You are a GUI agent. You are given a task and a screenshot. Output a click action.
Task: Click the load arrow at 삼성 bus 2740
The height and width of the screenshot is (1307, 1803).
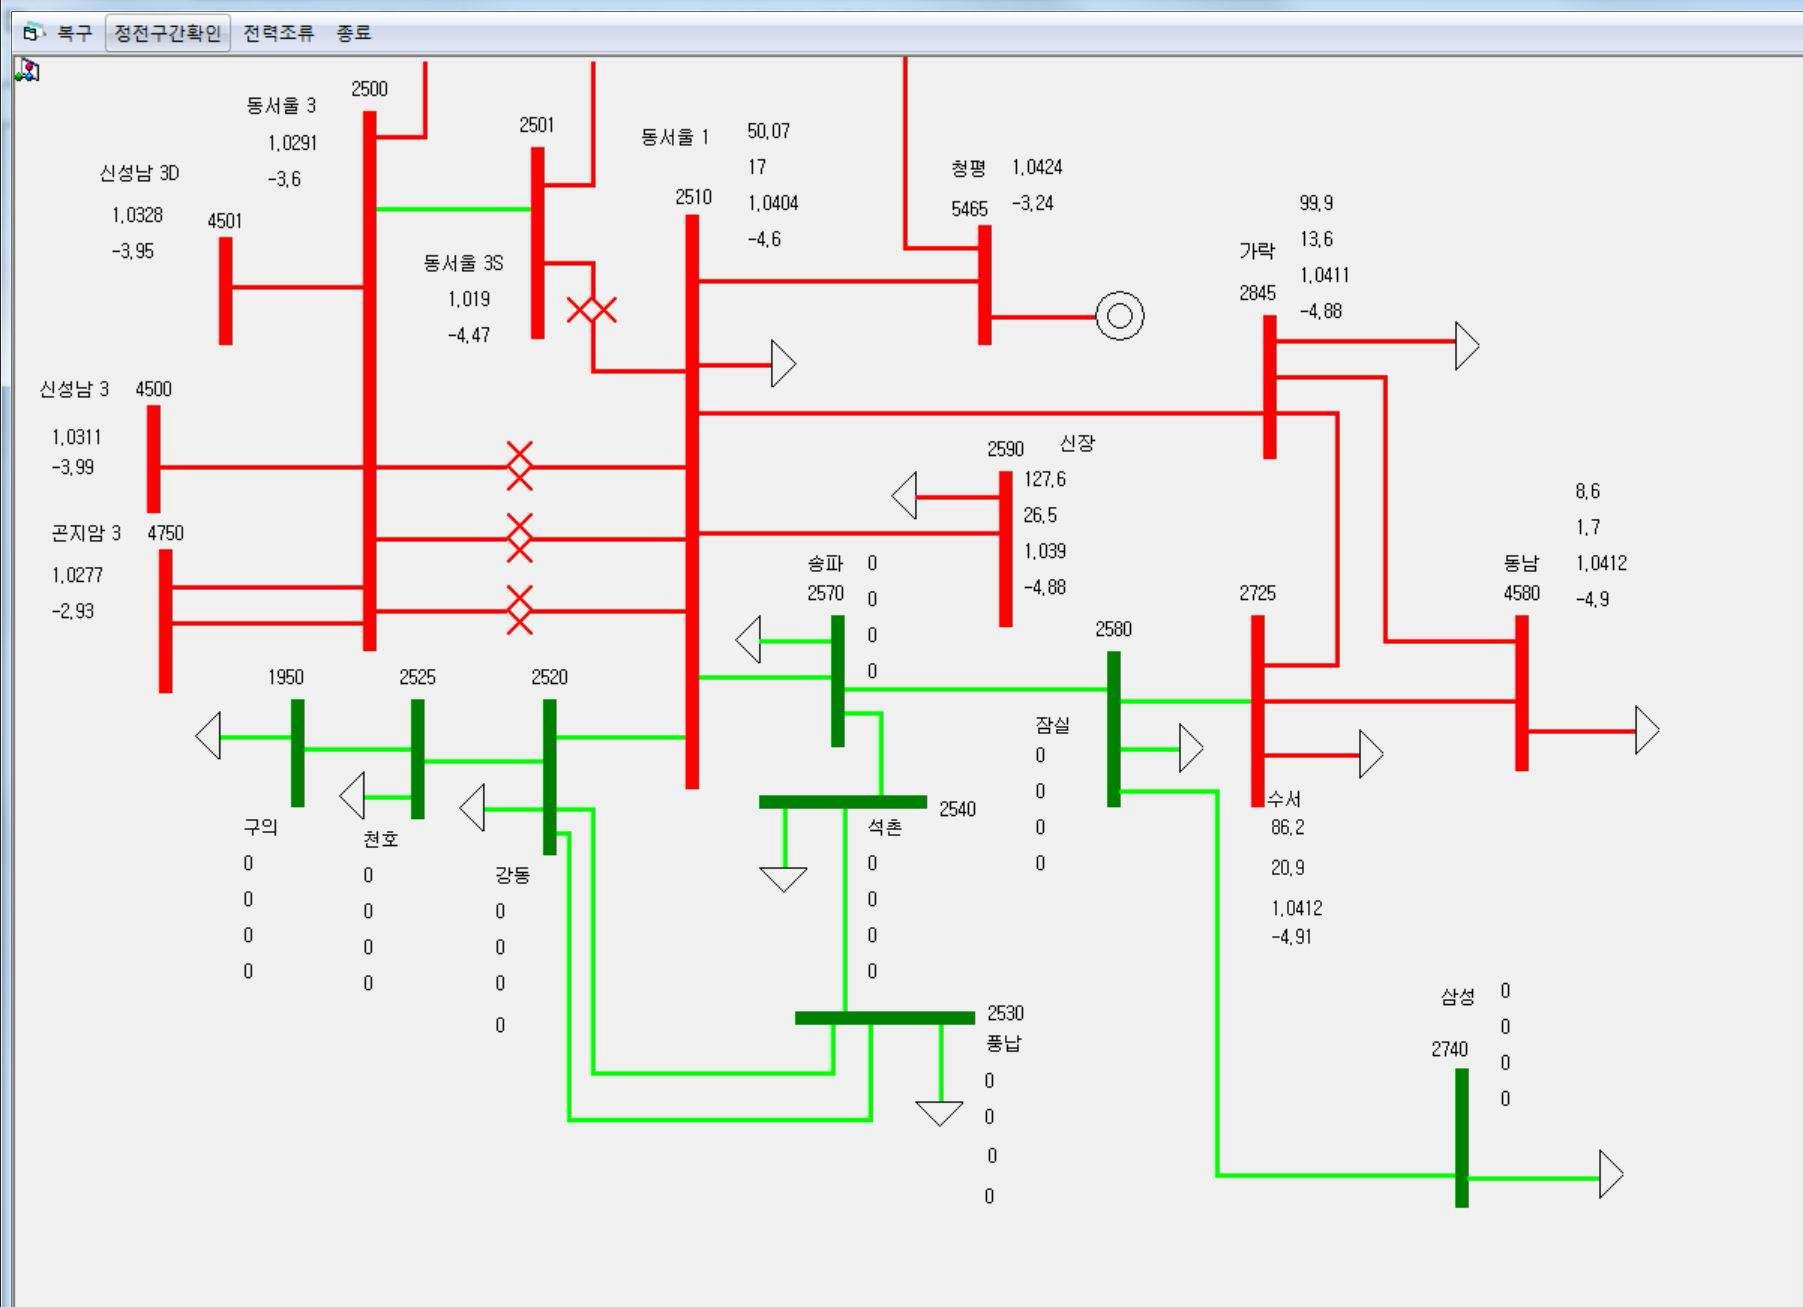coord(1611,1174)
